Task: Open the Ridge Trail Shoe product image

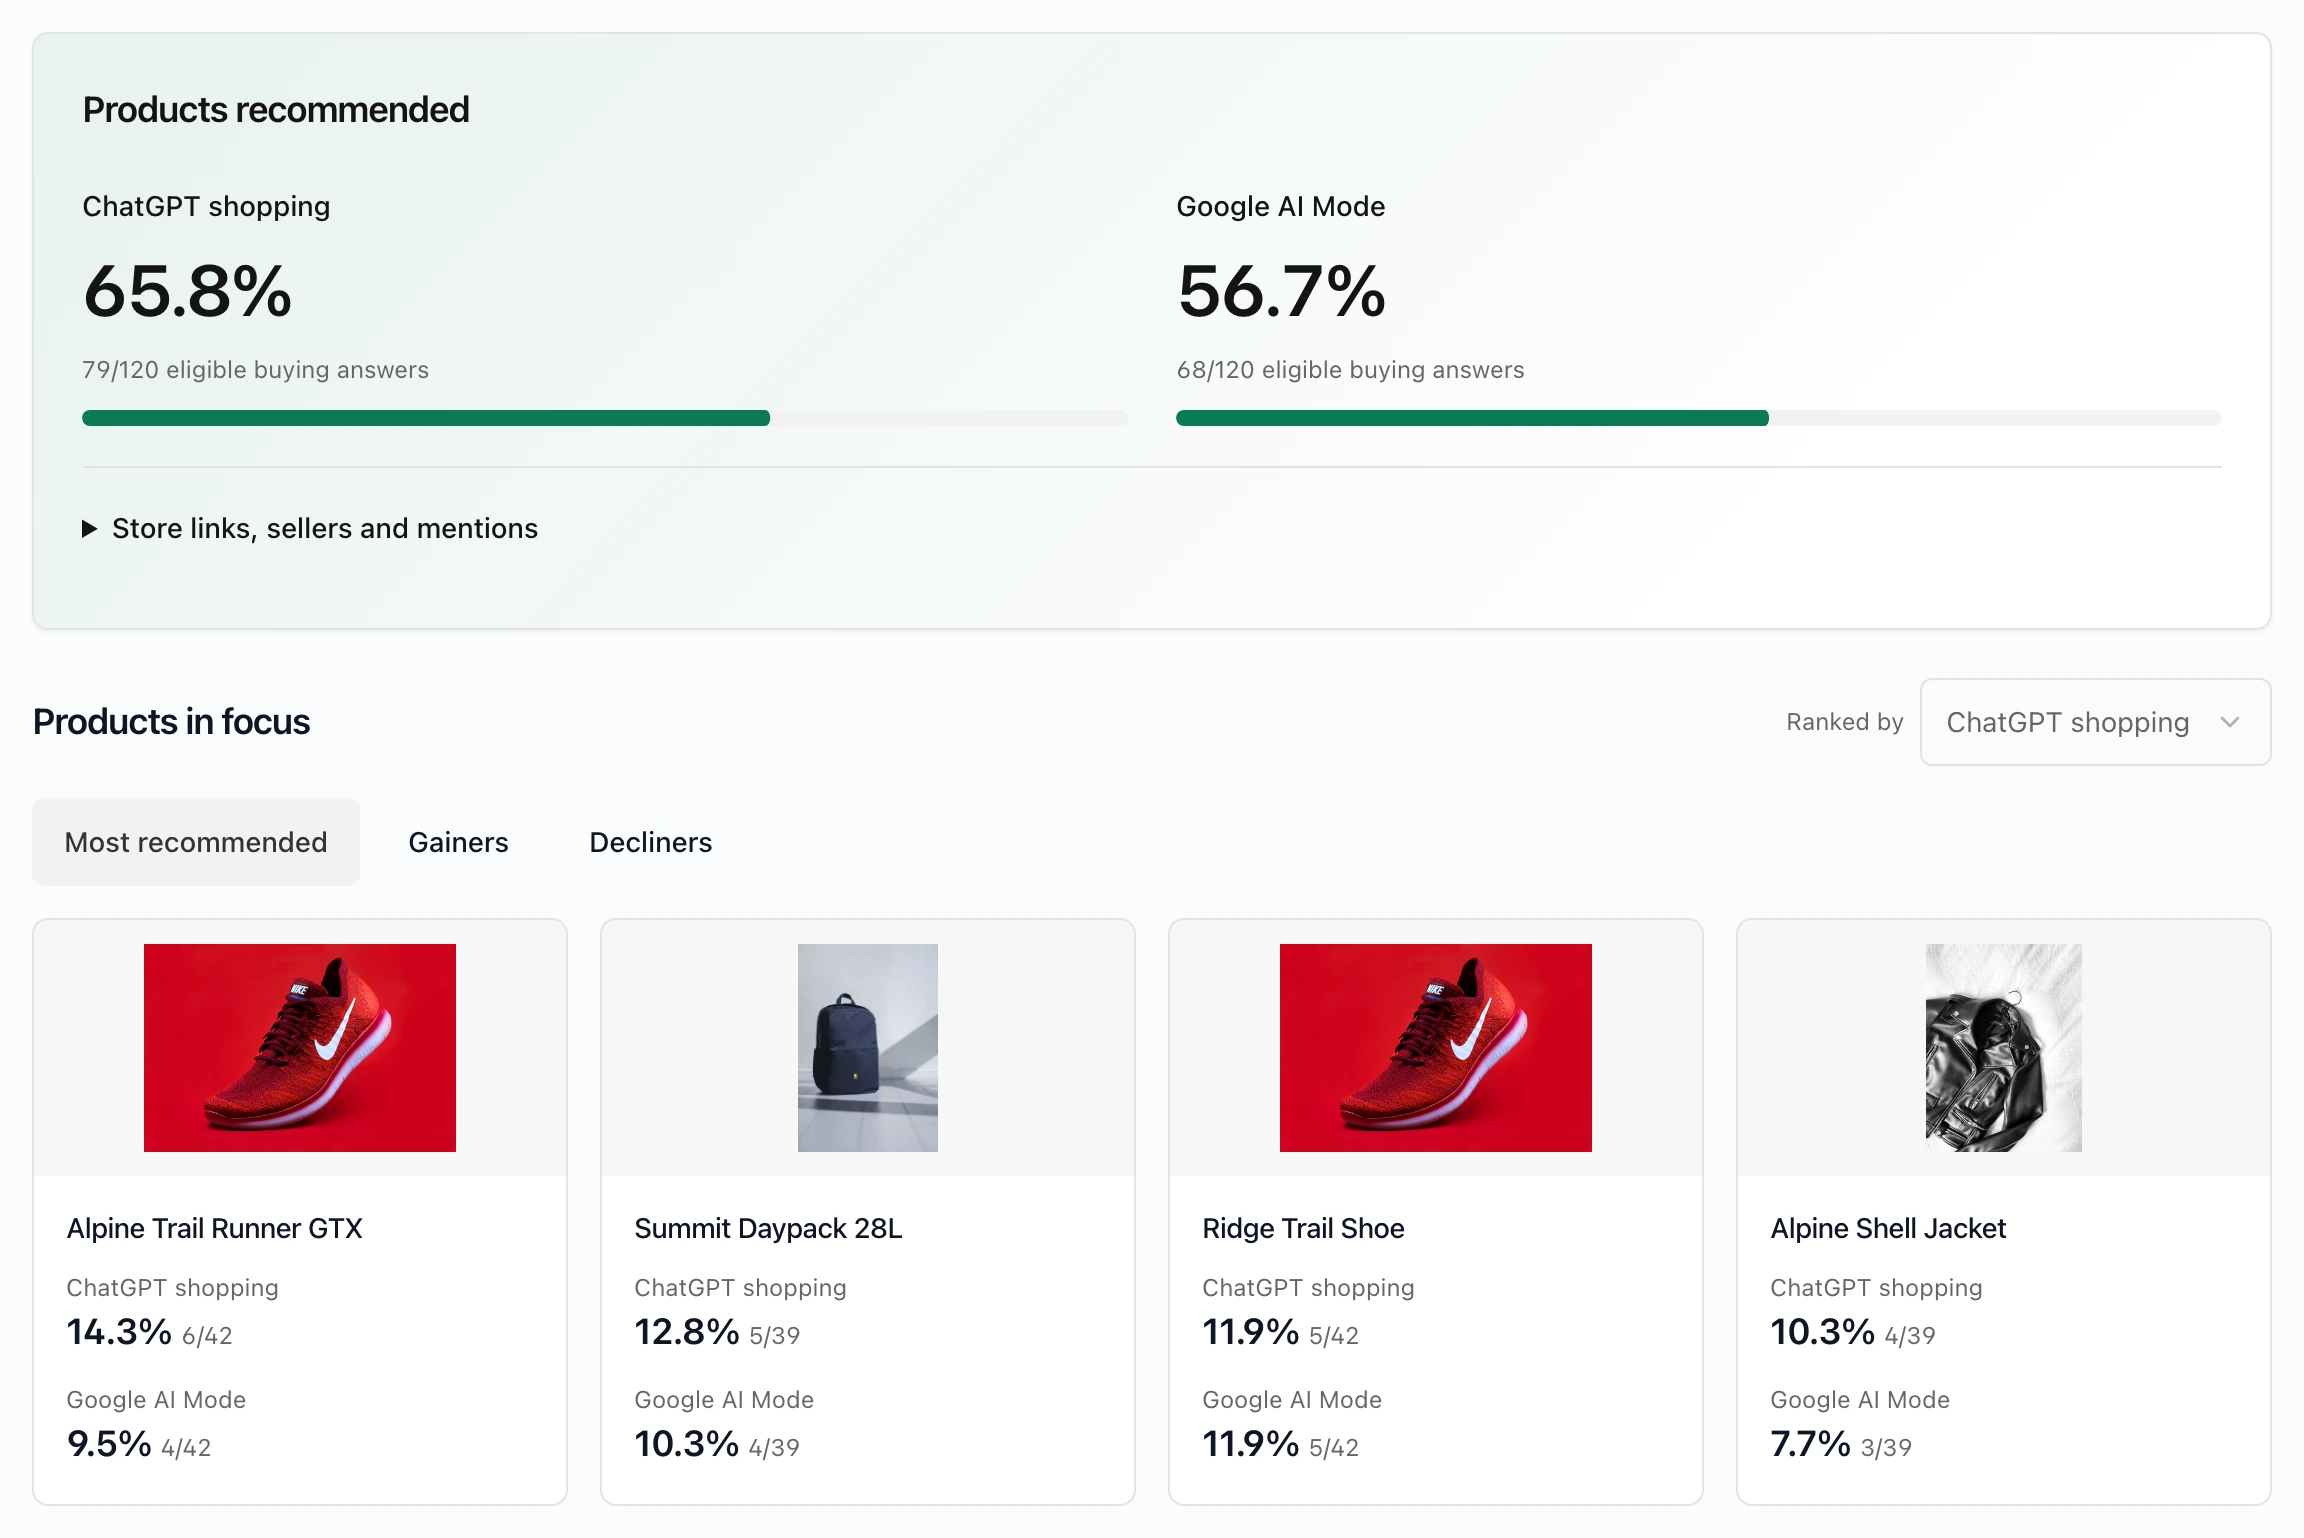Action: 1436,1048
